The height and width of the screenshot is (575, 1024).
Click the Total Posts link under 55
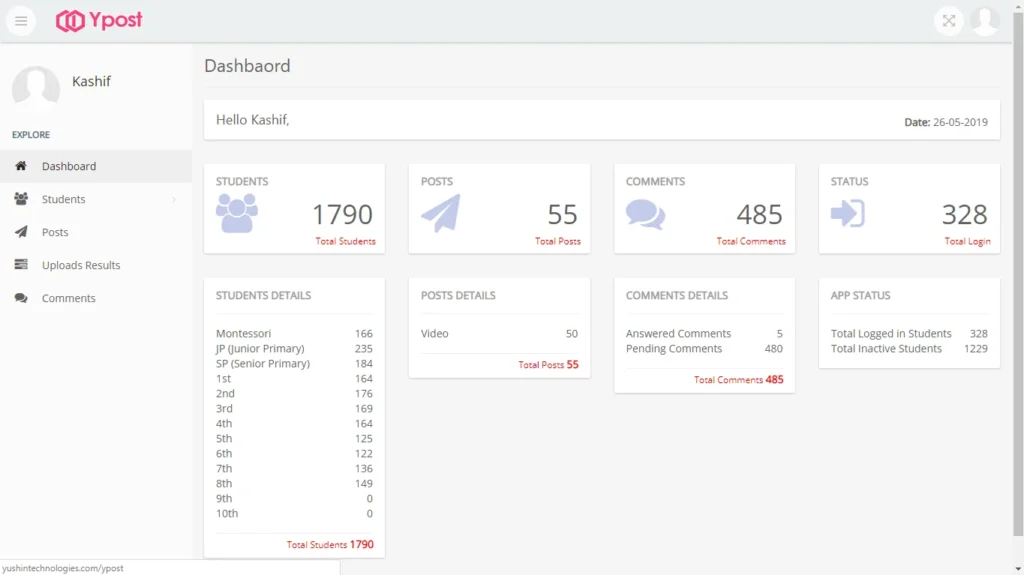pyautogui.click(x=557, y=241)
